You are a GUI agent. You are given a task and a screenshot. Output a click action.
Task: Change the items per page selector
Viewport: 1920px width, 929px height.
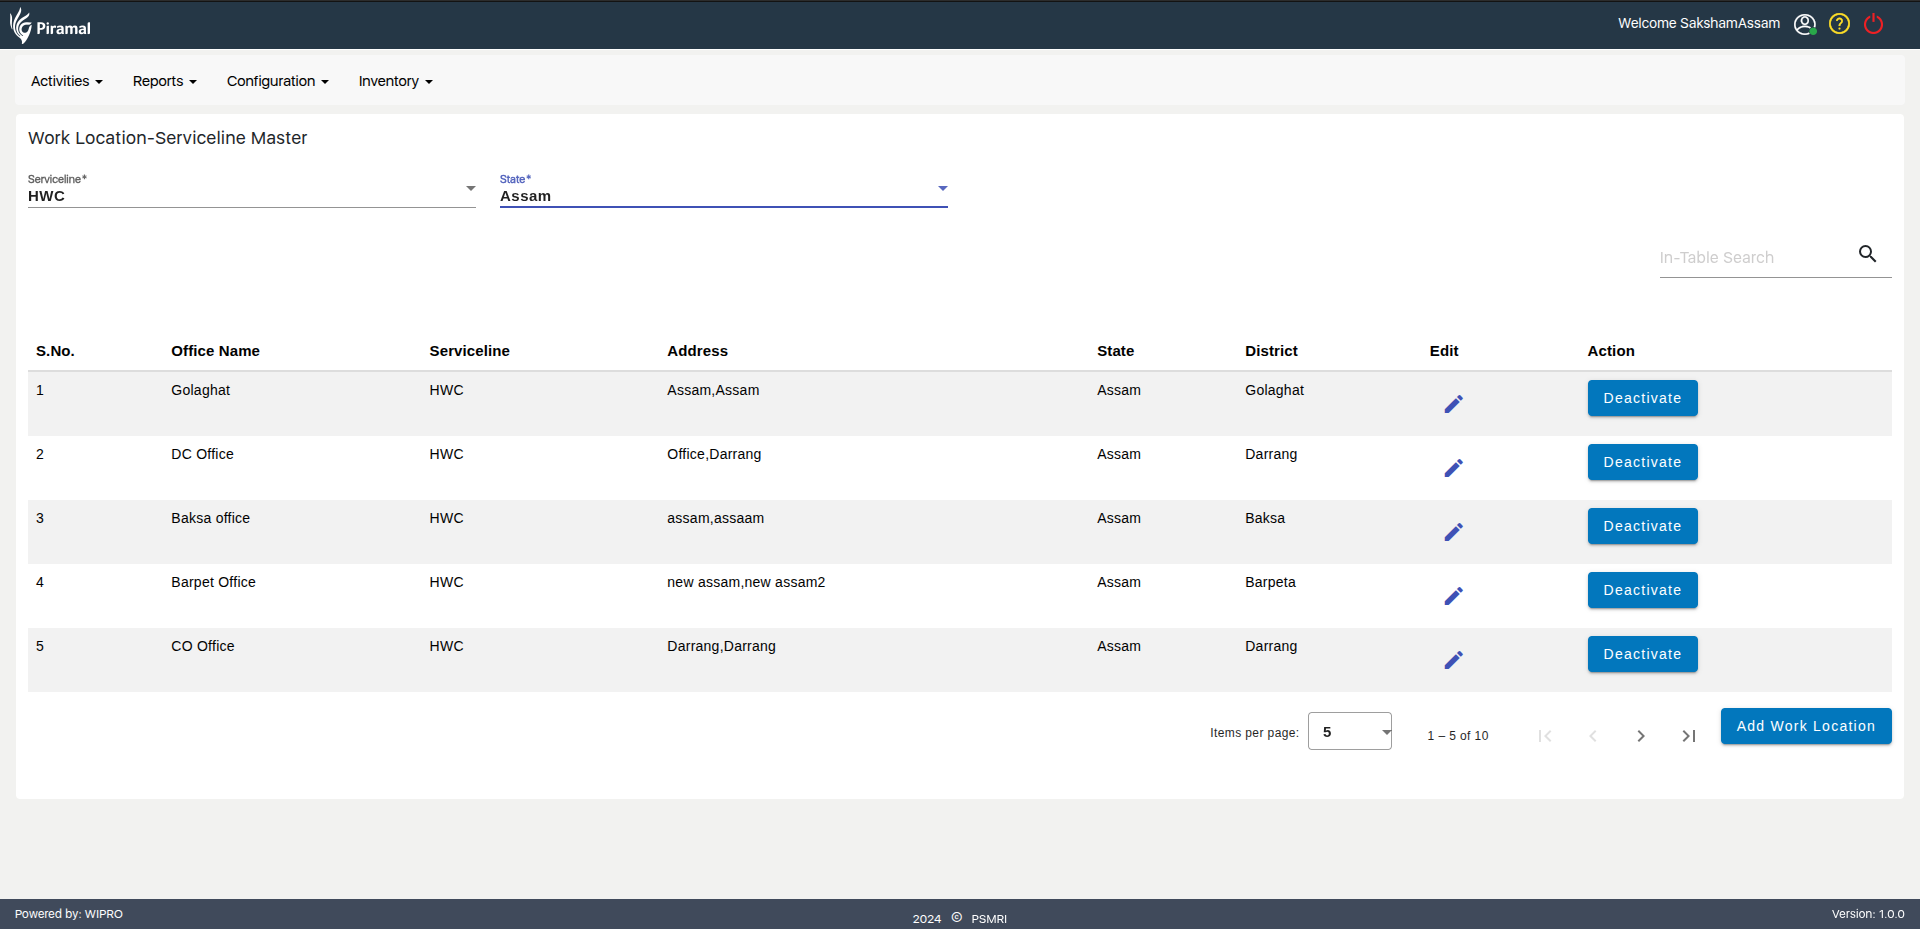pos(1349,732)
